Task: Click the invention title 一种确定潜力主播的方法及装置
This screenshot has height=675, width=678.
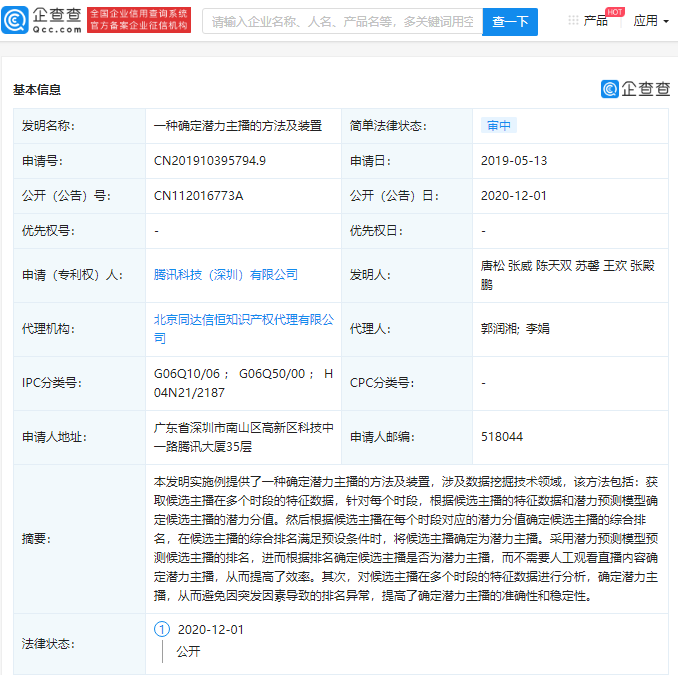Action: point(237,126)
